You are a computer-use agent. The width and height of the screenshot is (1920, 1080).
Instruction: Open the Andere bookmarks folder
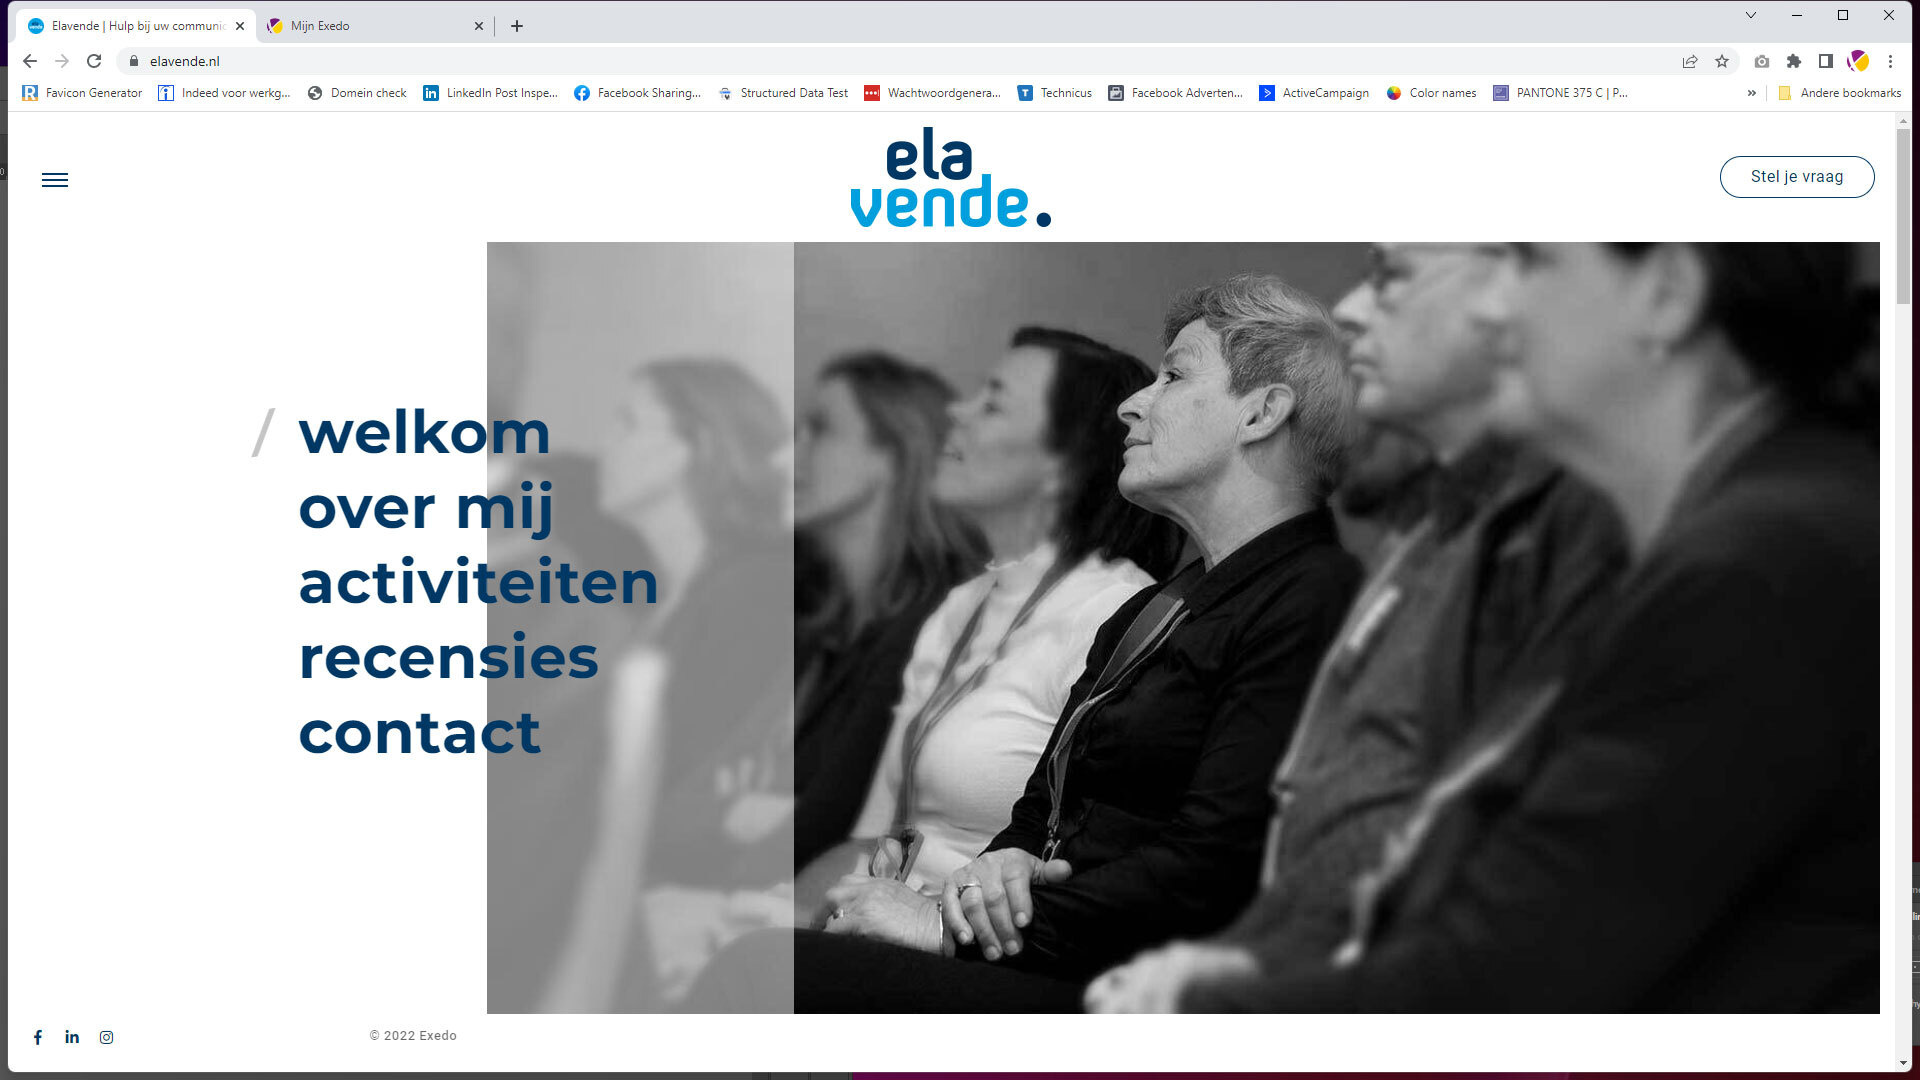[1839, 93]
